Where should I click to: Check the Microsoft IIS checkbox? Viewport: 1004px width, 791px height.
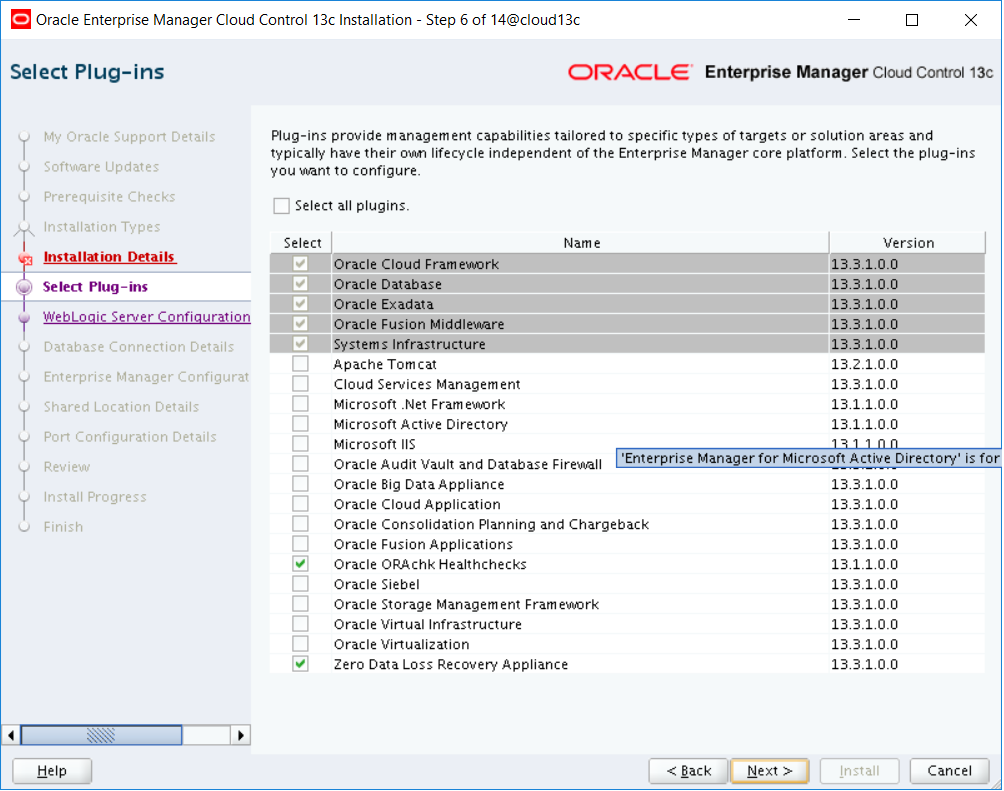pyautogui.click(x=300, y=443)
